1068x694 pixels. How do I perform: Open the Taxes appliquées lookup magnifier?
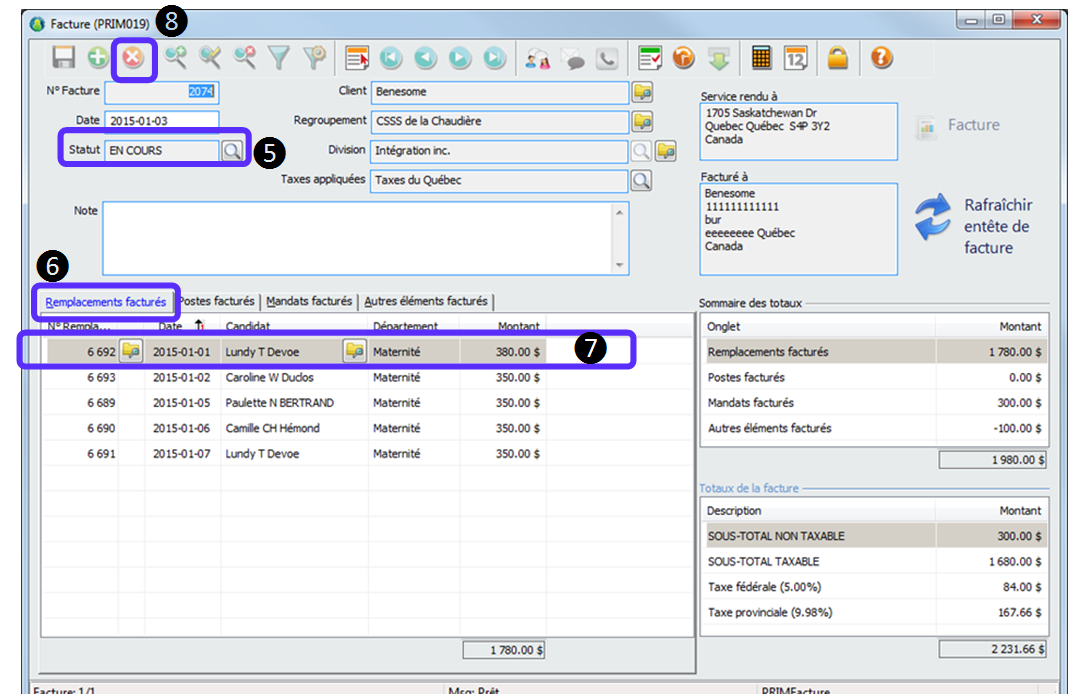pyautogui.click(x=641, y=181)
